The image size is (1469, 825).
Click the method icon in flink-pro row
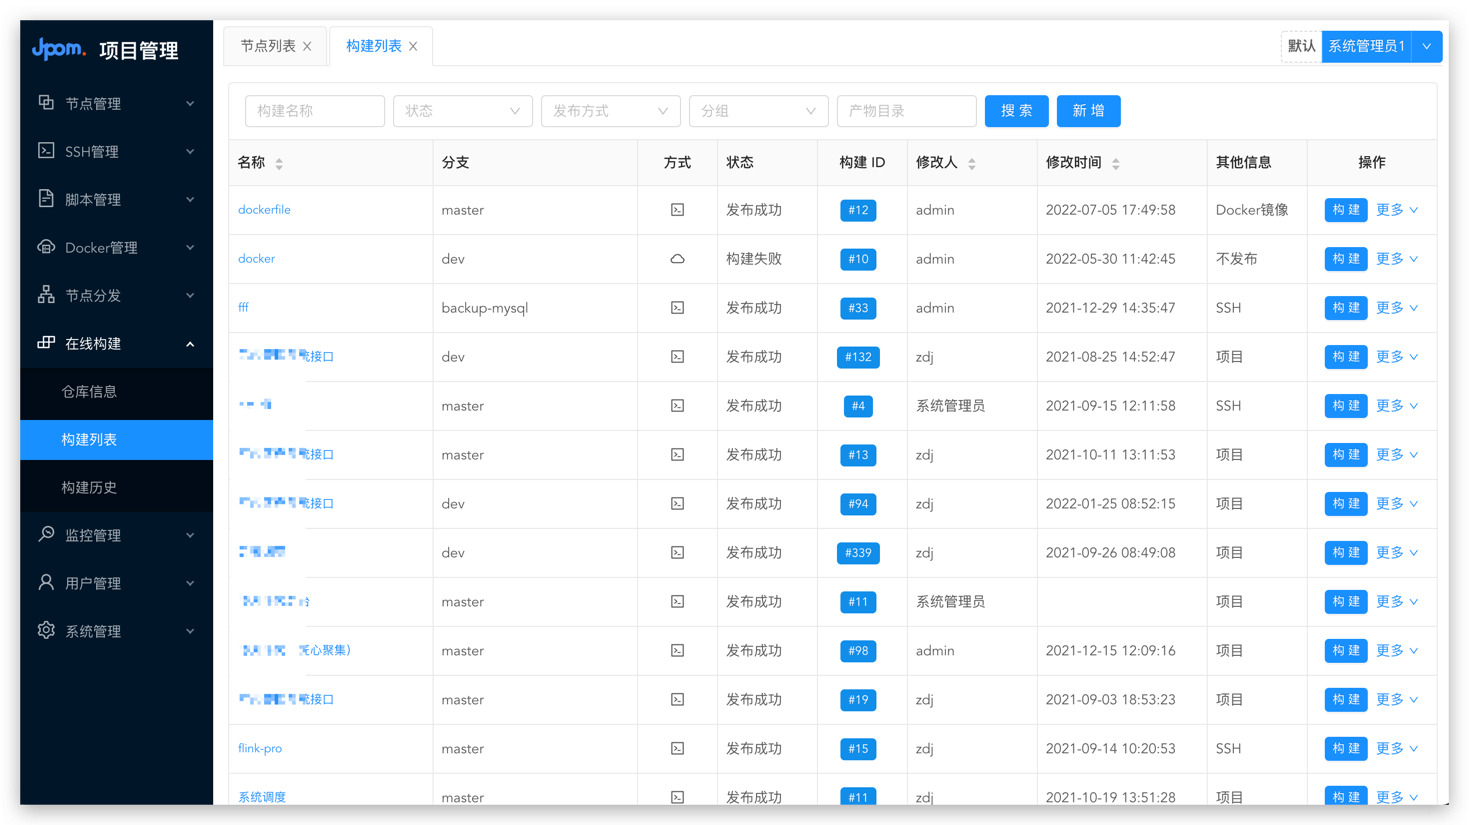(677, 749)
